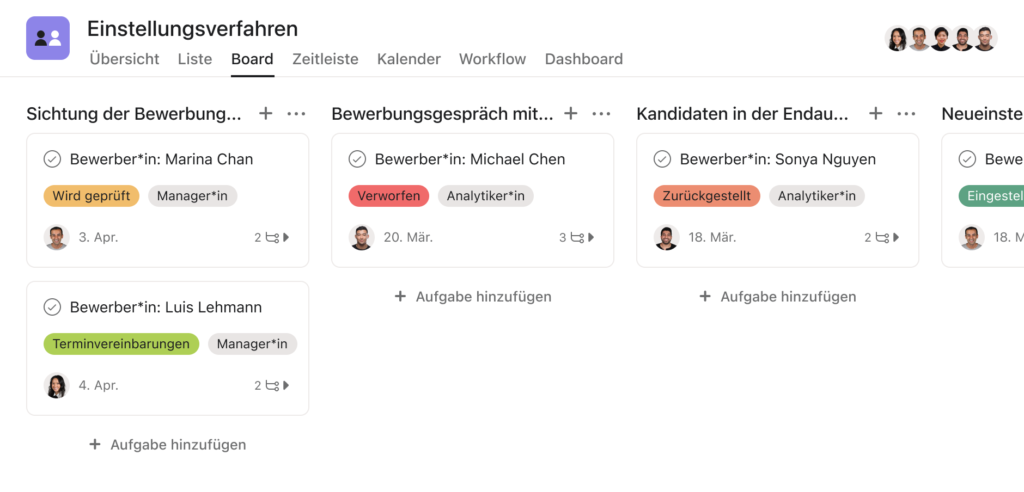
Task: Click the plus icon beside Bewerbungsgespräch column title
Action: click(571, 114)
